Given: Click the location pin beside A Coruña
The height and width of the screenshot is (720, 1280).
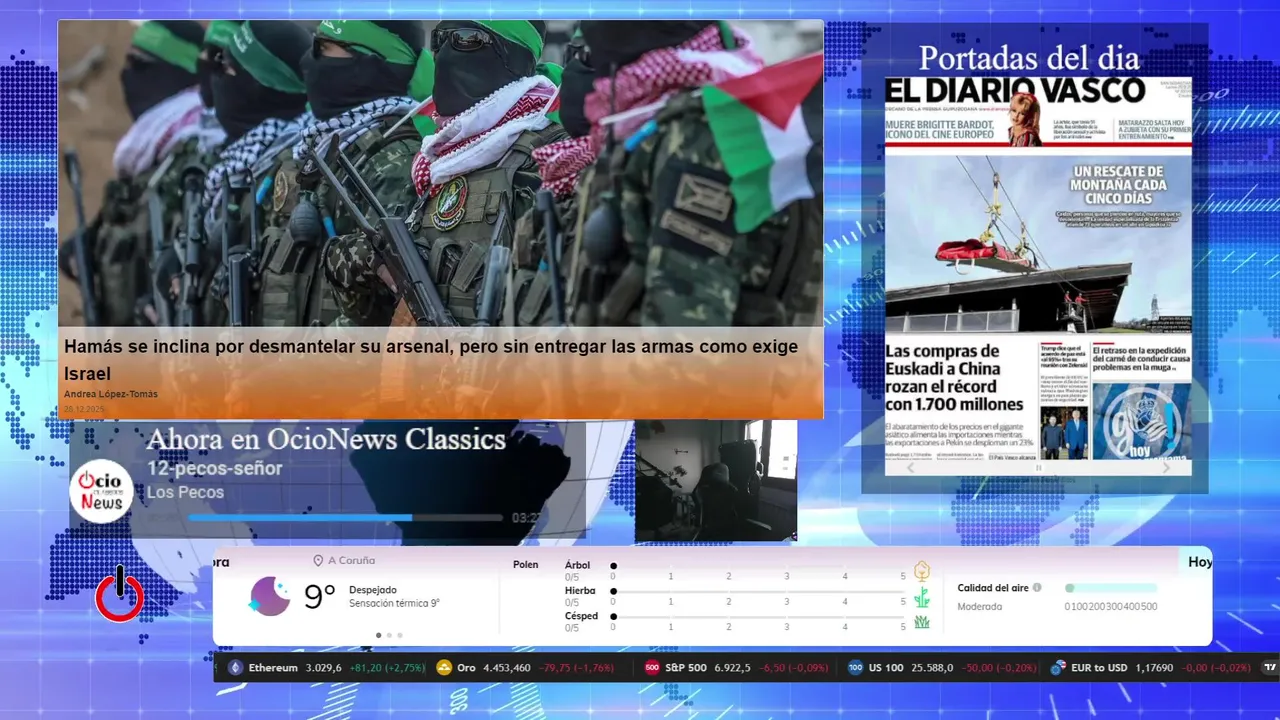Looking at the screenshot, I should tap(318, 561).
